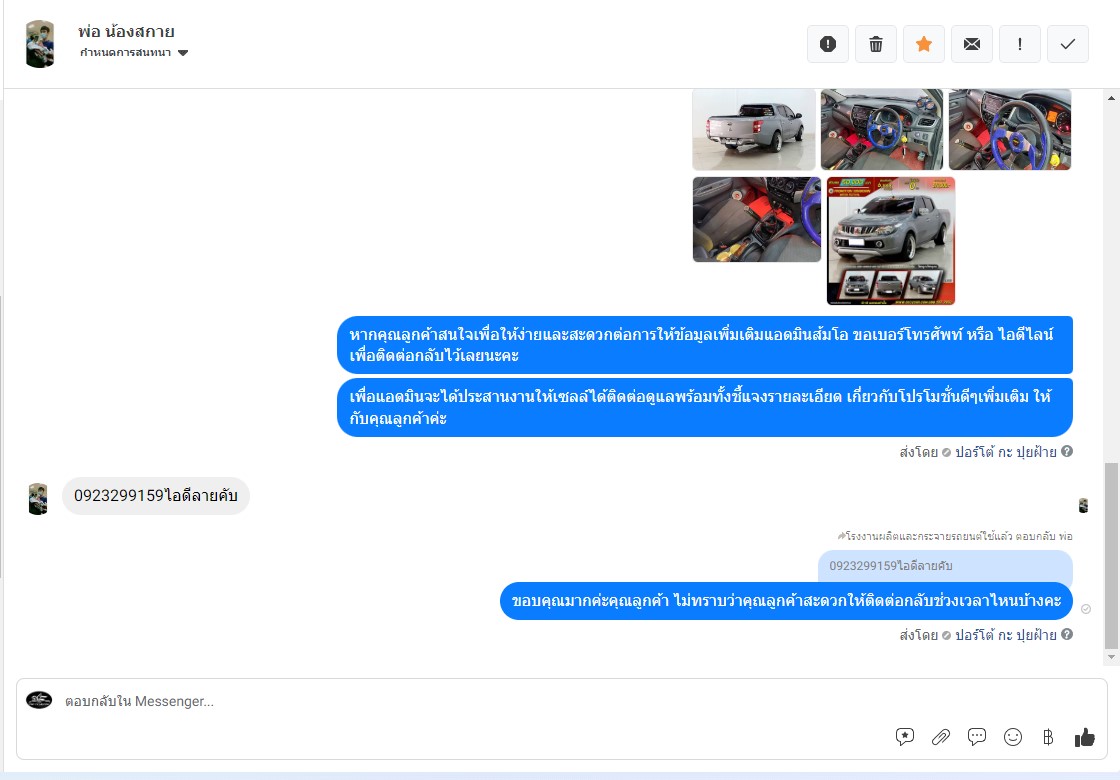1120x780 pixels.
Task: Send a thumbs-up like
Action: (x=1084, y=737)
